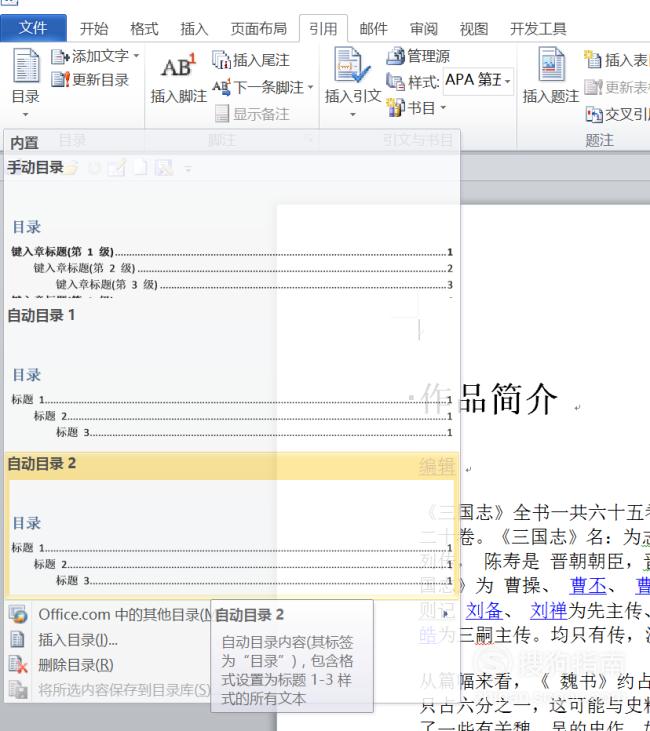The height and width of the screenshot is (731, 650).
Task: Click the 下一条脚注 icon
Action: point(221,87)
